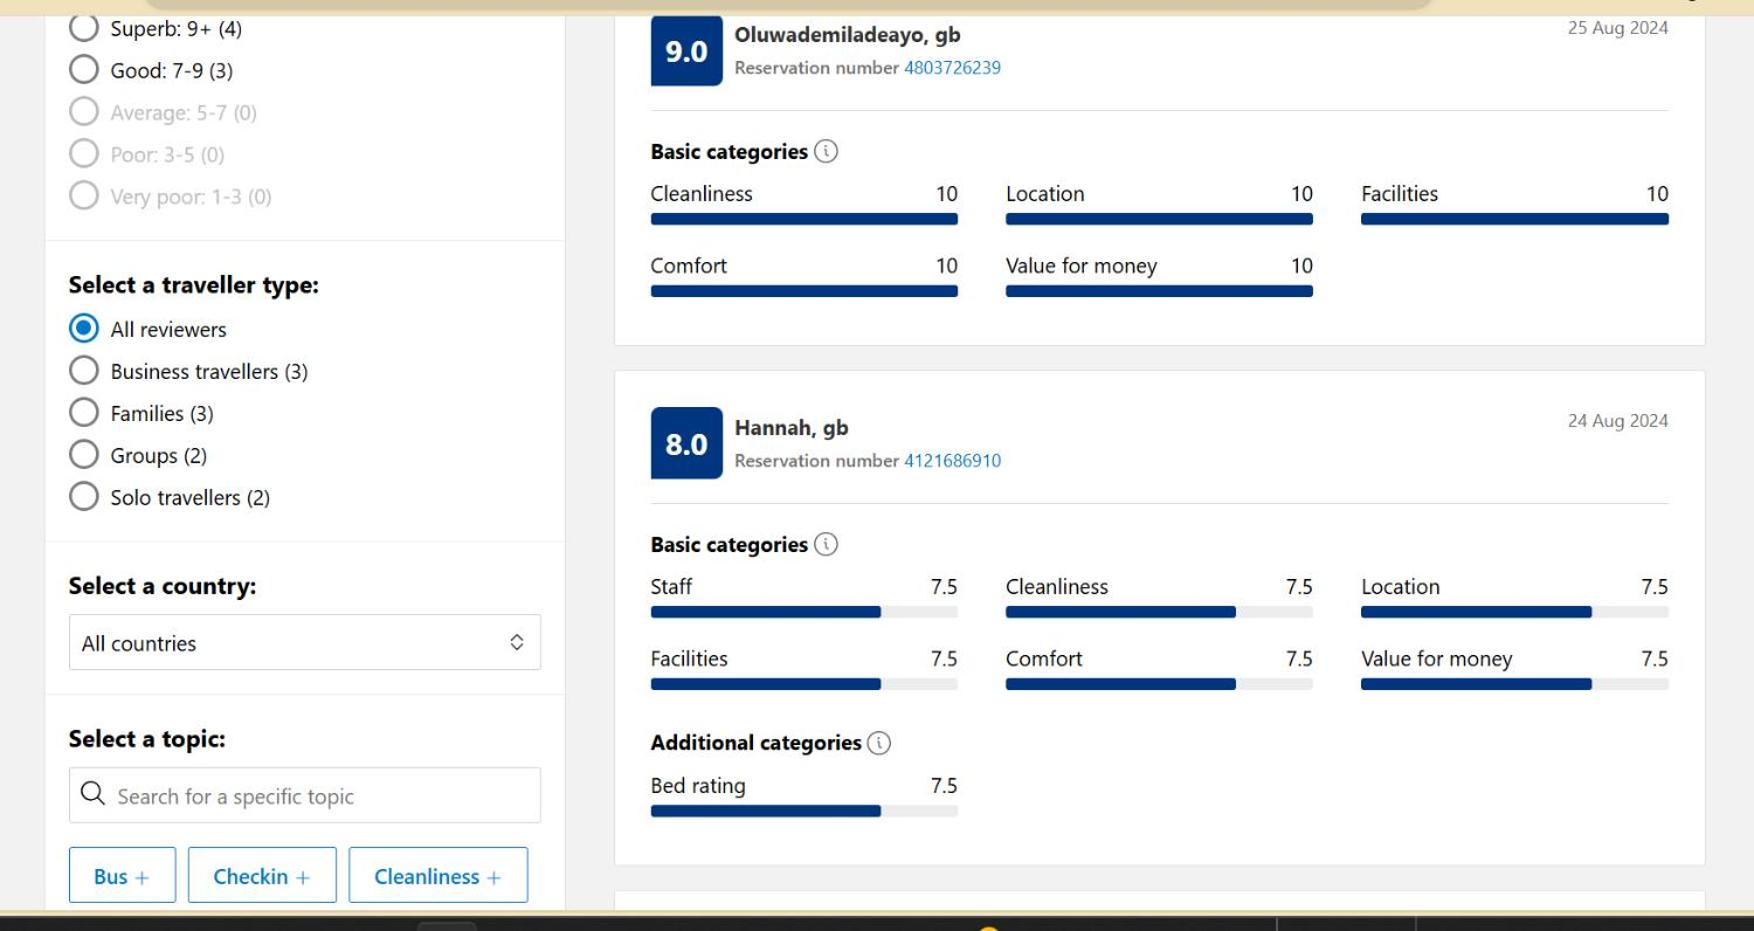Click the country dropdown chevron arrows

click(517, 642)
